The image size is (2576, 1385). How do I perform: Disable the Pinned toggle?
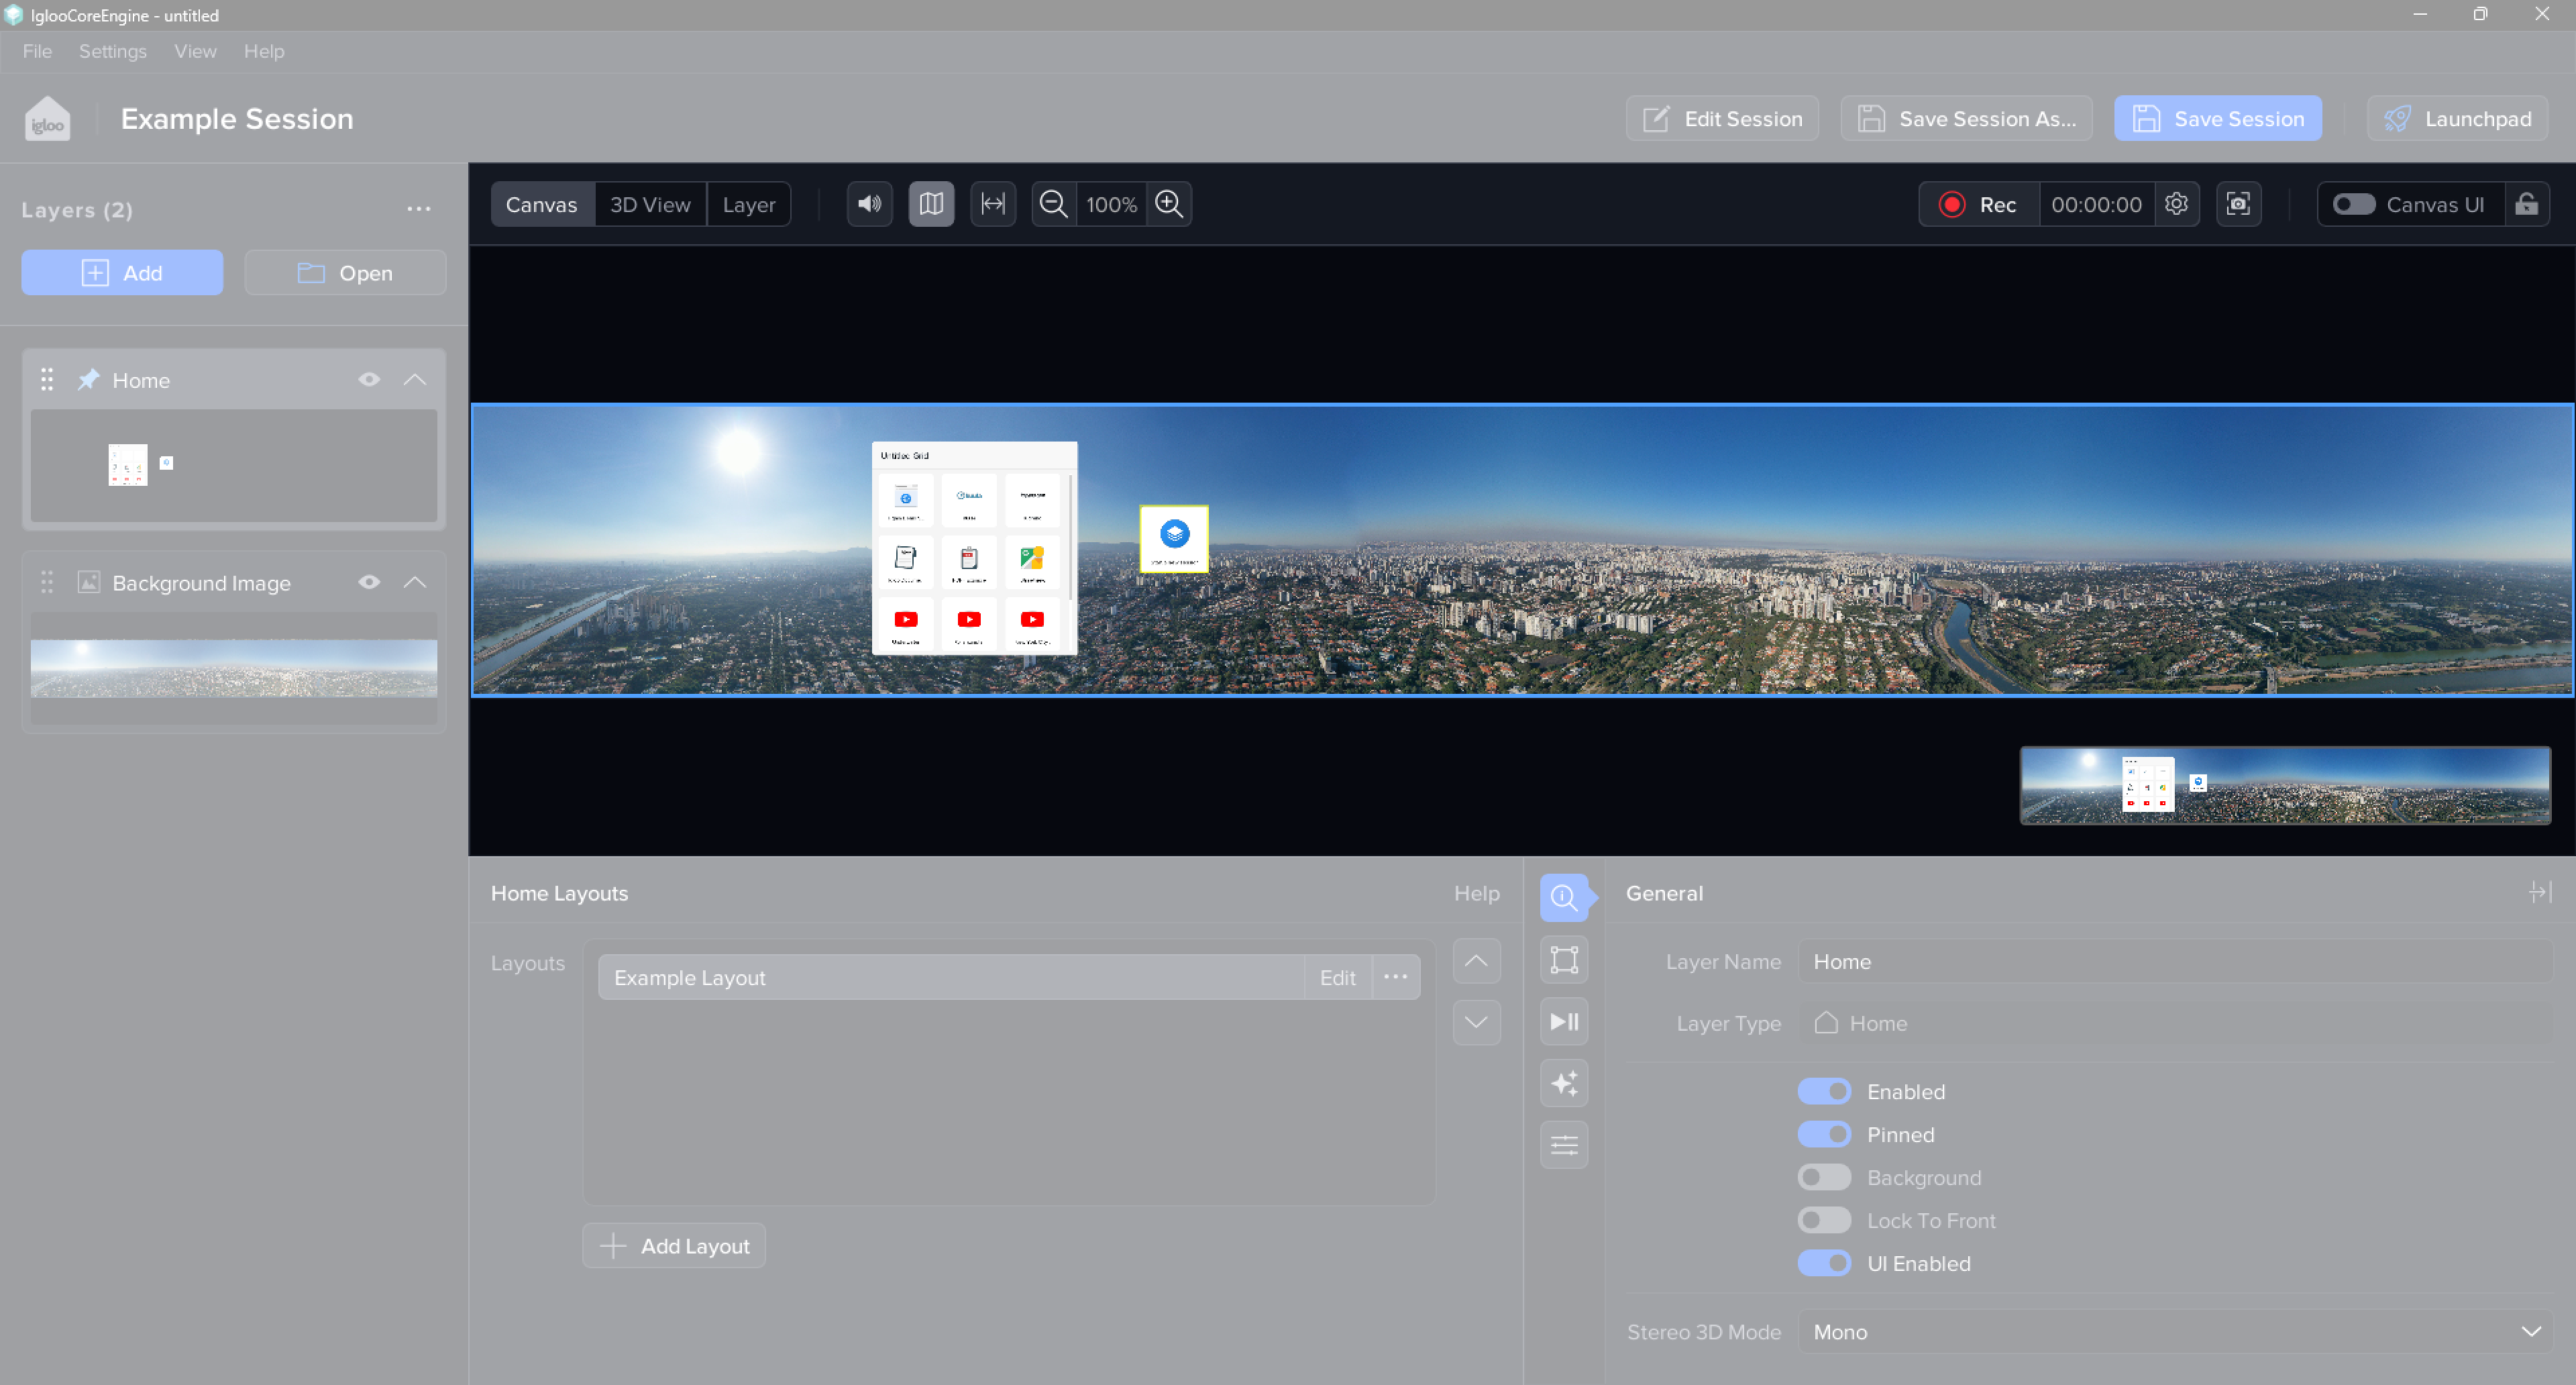[x=1824, y=1134]
